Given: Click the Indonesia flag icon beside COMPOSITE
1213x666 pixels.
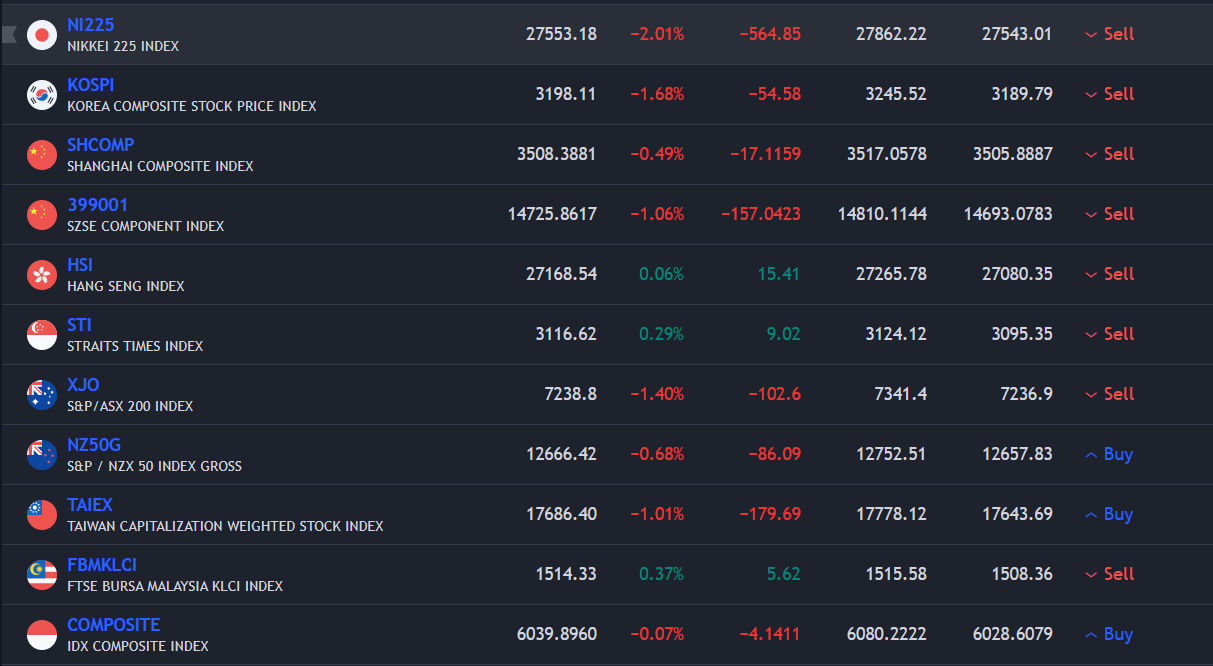Looking at the screenshot, I should 42,634.
